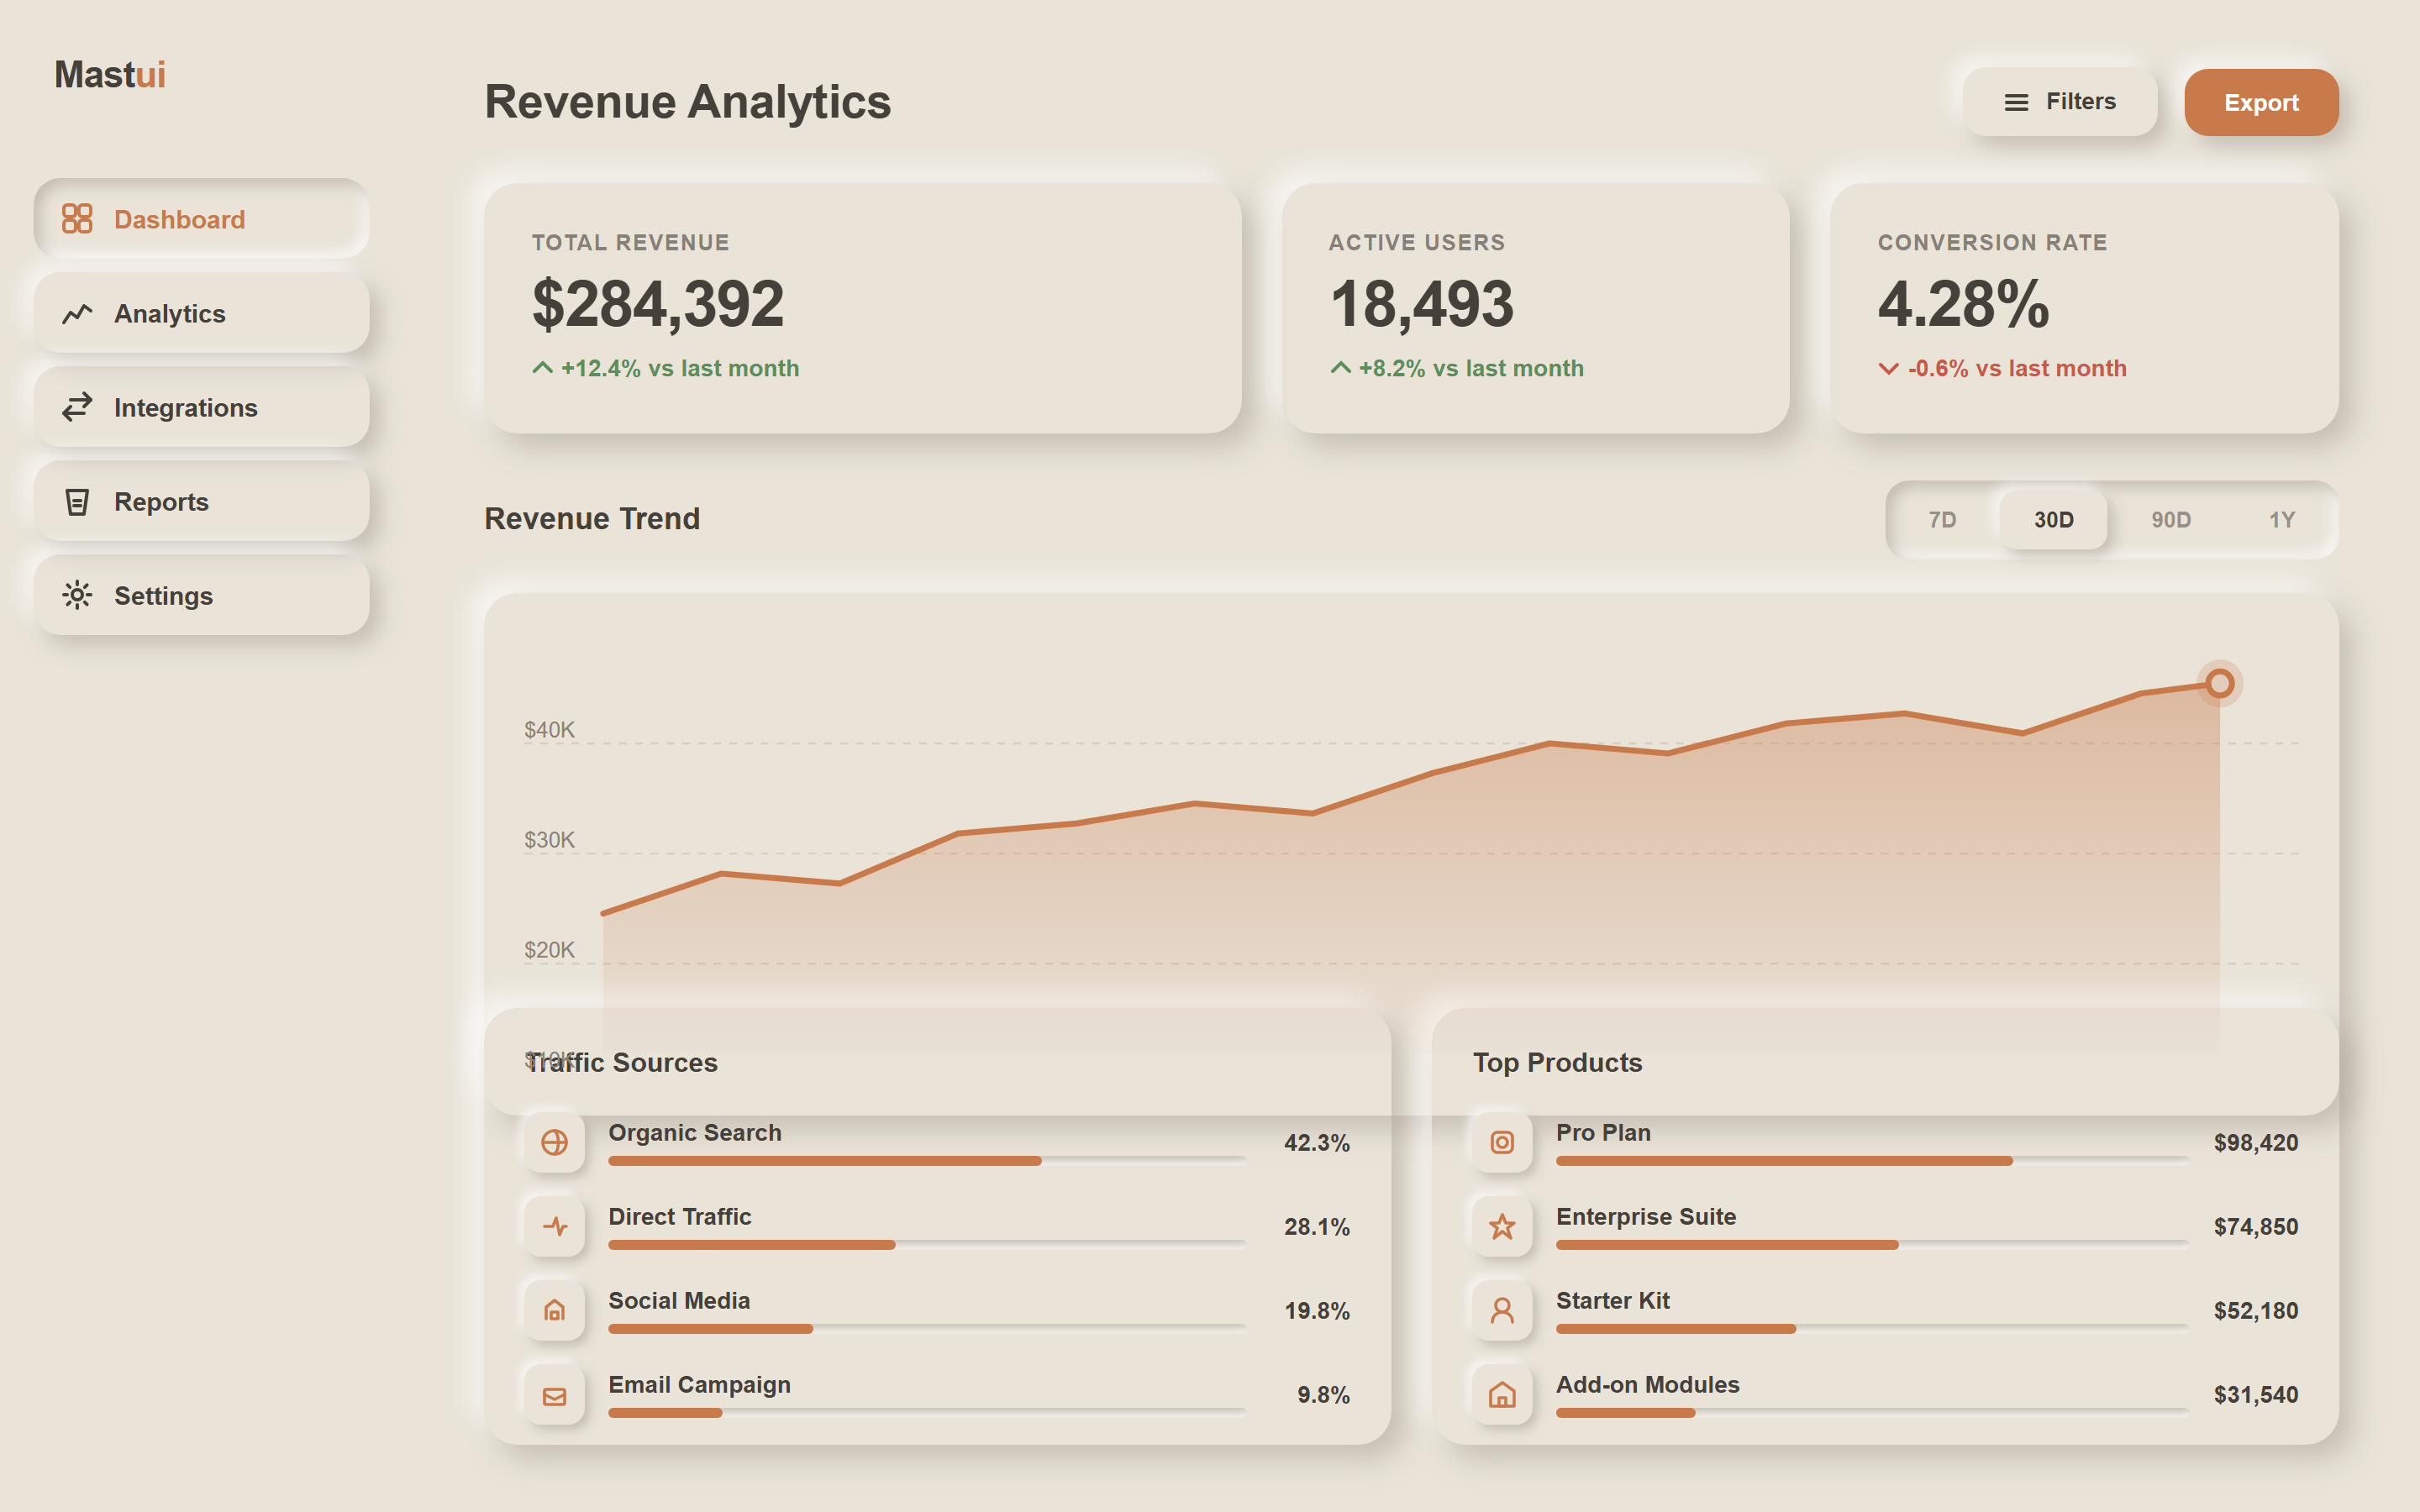Select the 1Y range tab
This screenshot has height=1512, width=2420.
click(x=2282, y=519)
